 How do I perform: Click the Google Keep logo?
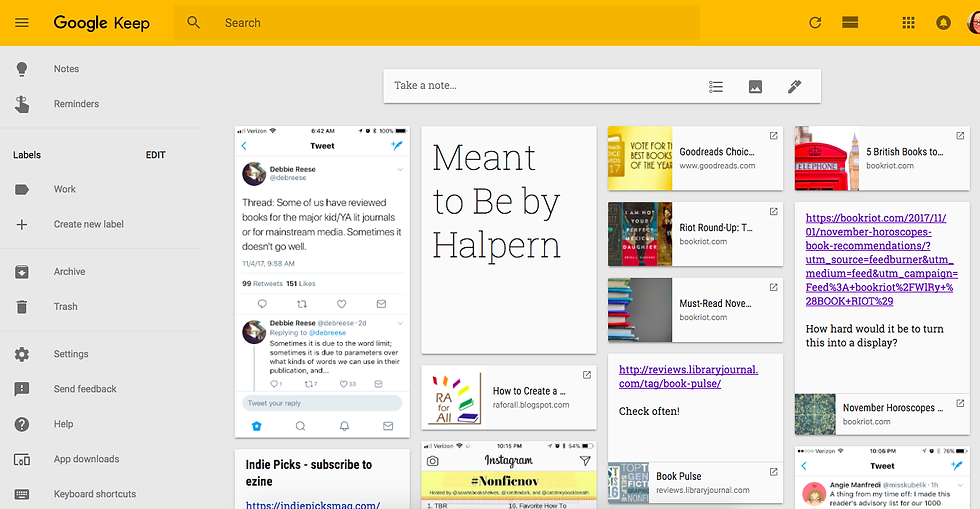102,23
